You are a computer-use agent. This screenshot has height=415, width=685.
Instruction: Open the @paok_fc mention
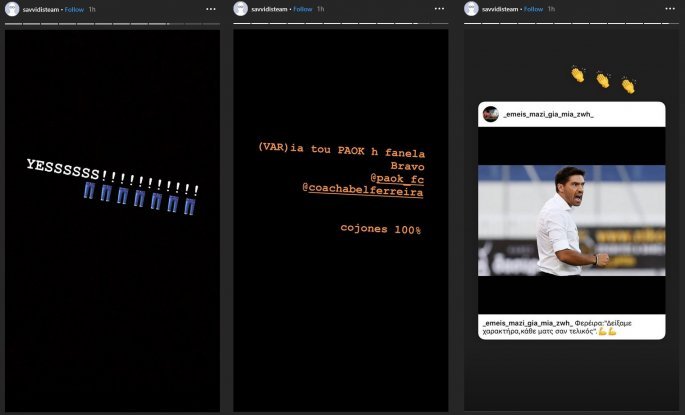397,179
